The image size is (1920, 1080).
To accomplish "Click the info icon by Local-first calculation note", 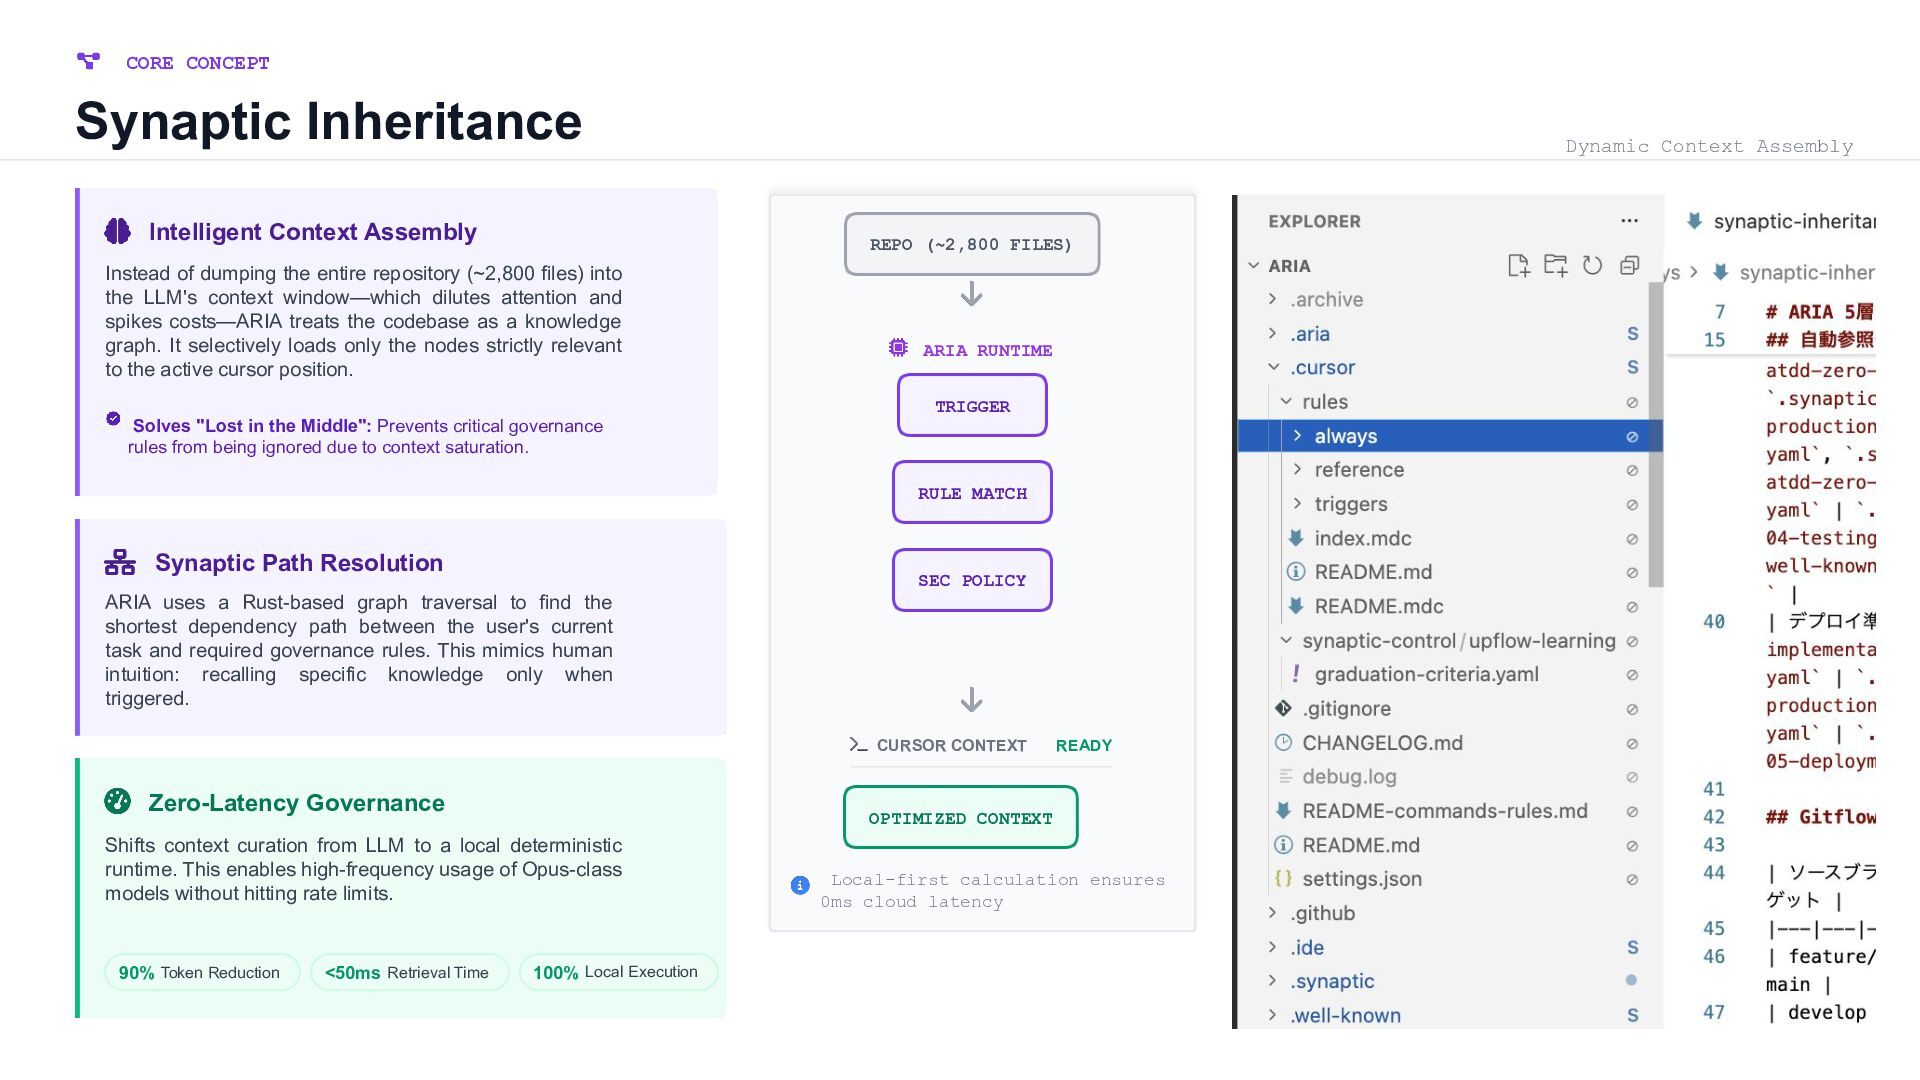I will click(x=800, y=885).
